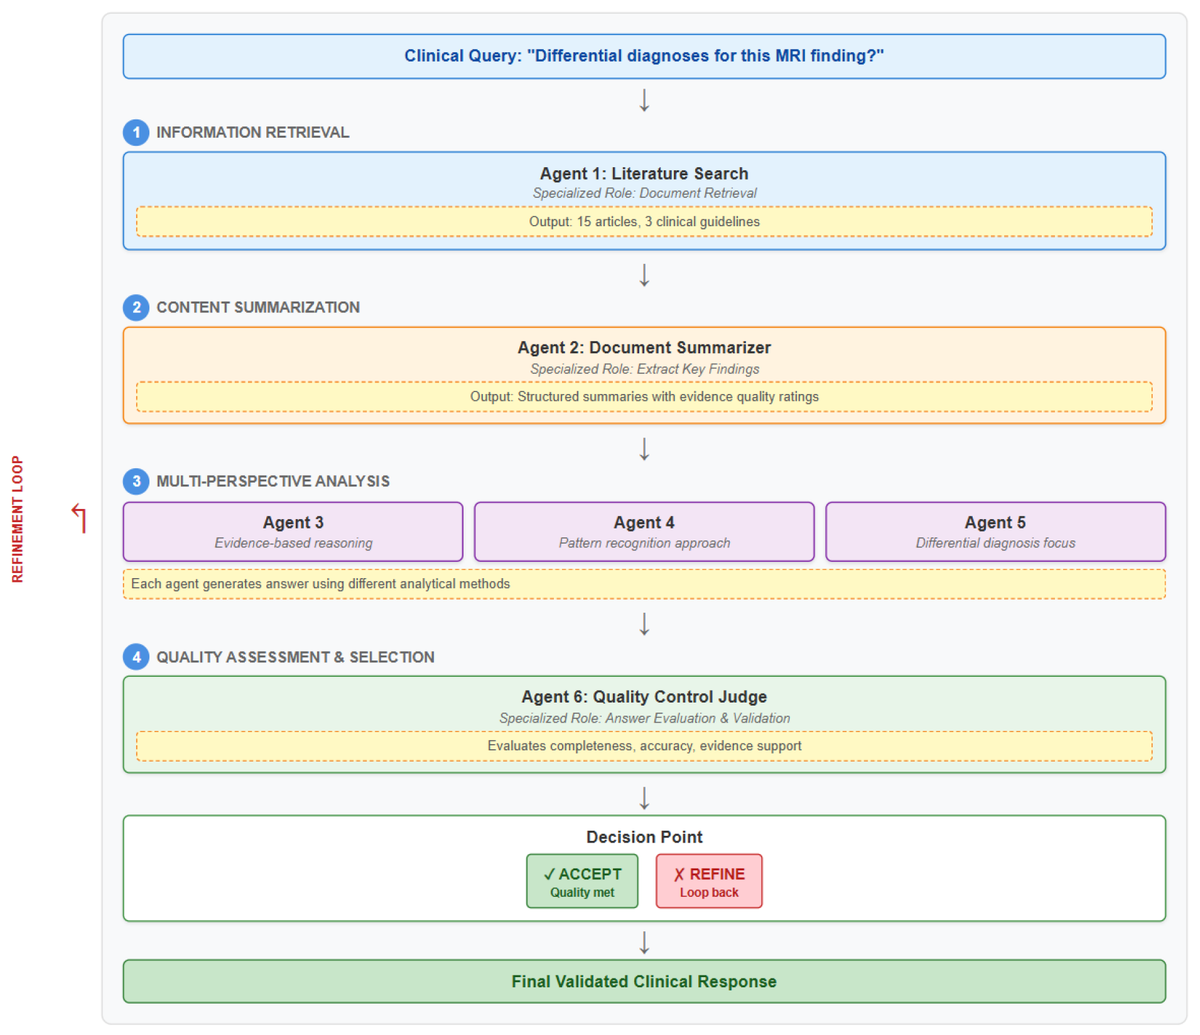Click the INFORMATION RETRIEVAL section heading
The width and height of the screenshot is (1200, 1035).
click(x=253, y=132)
